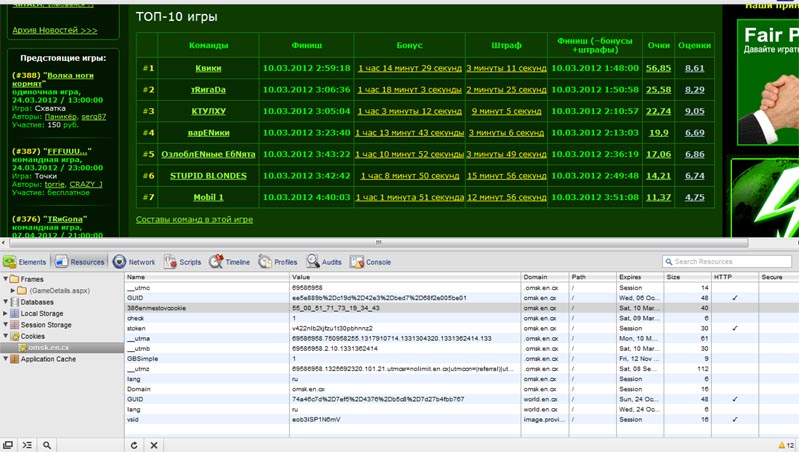Open the ОзлоблЕNные ЕбNята team link
The image size is (799, 452).
coord(208,154)
